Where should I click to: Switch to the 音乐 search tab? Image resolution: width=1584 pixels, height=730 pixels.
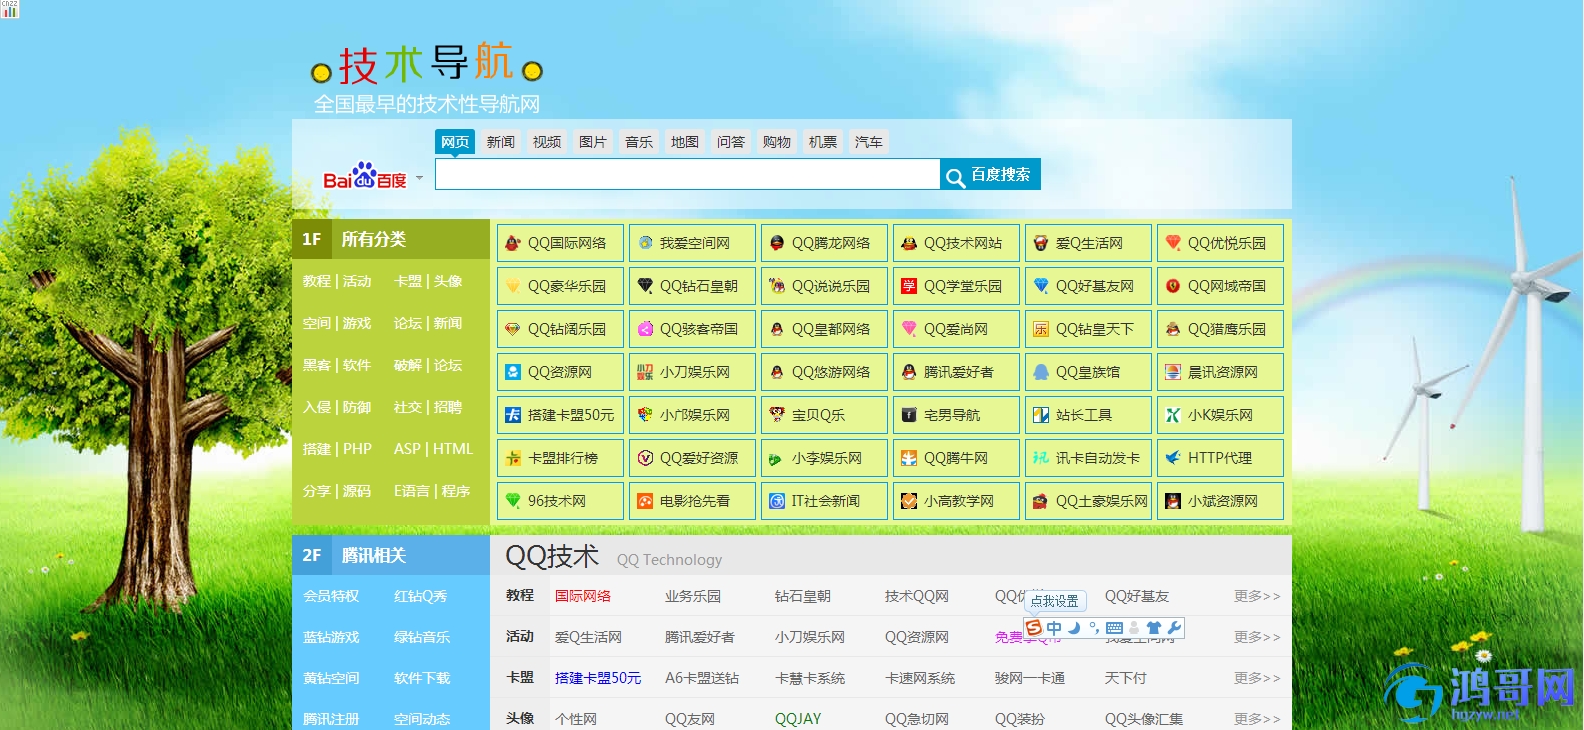639,142
